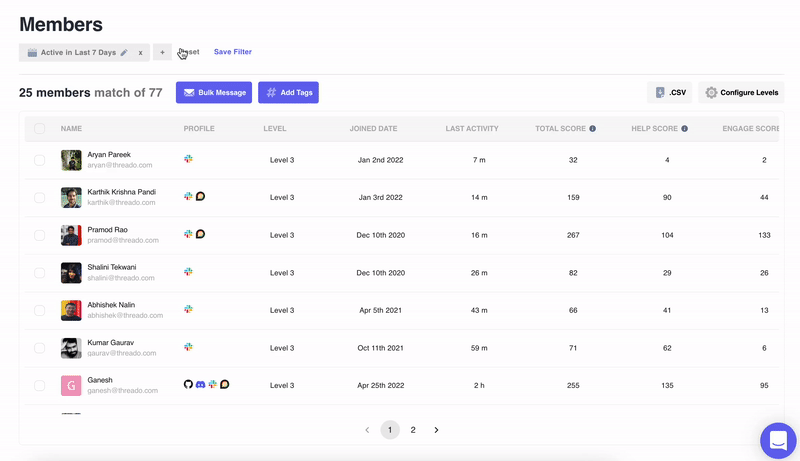
Task: Select Abhishek Nalin row checkbox
Action: coord(39,311)
